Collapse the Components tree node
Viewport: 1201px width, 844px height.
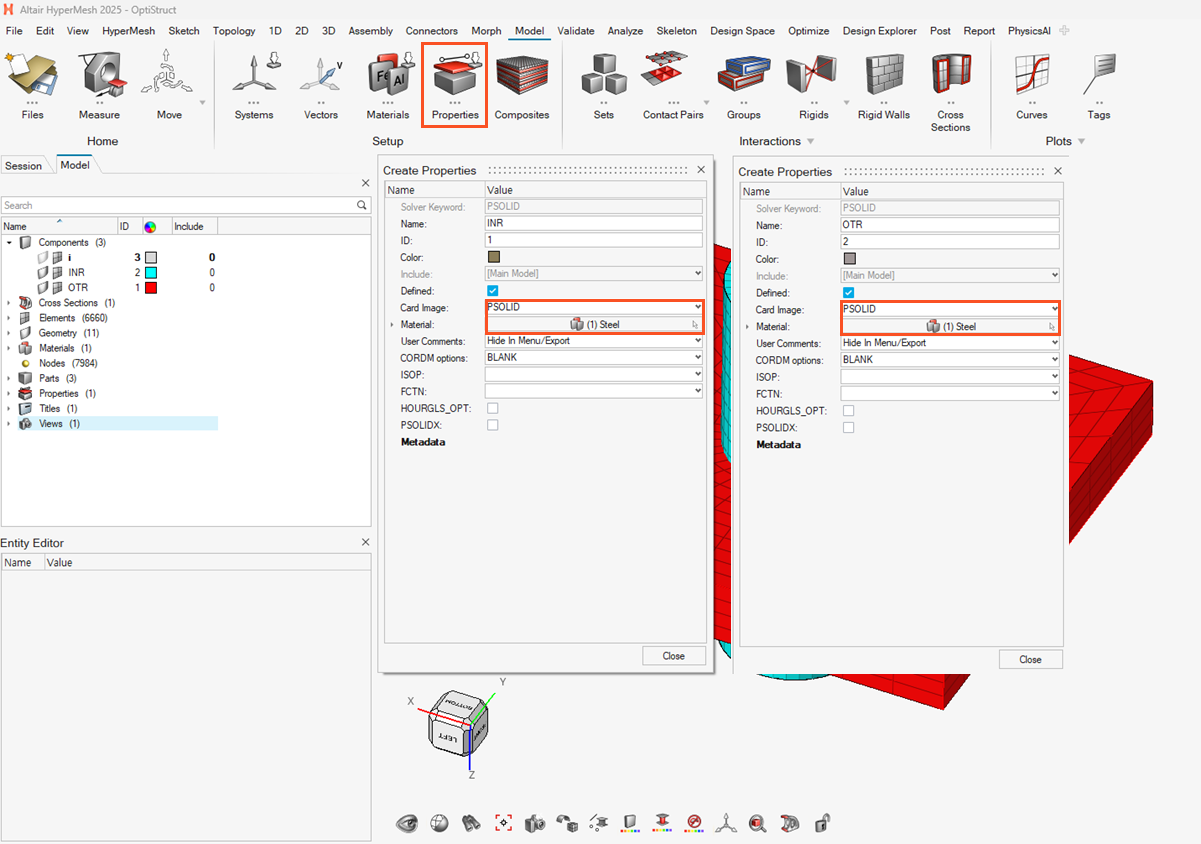(9, 243)
